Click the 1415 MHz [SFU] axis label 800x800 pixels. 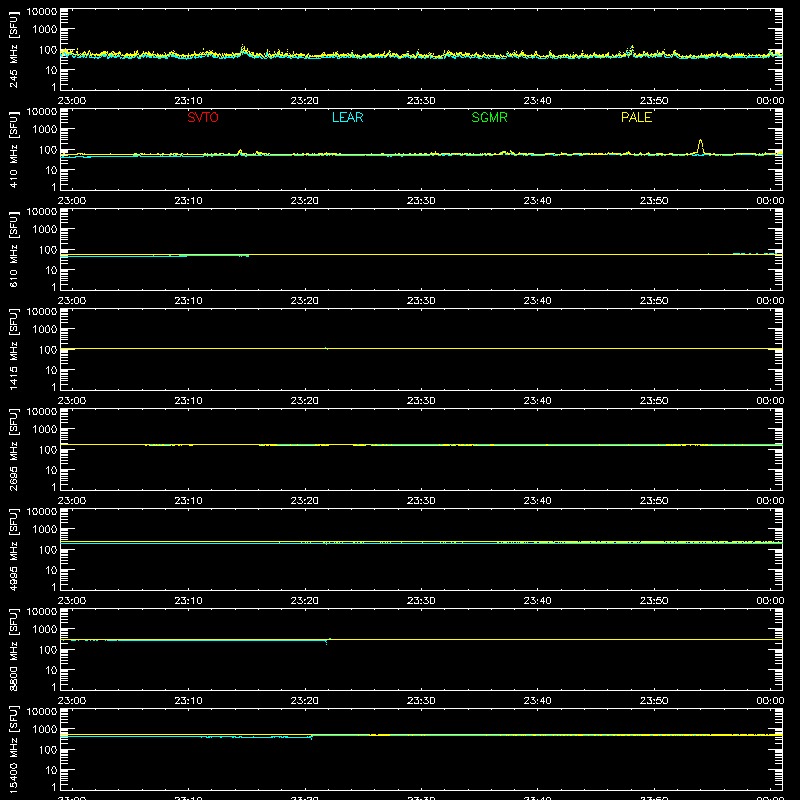tap(13, 349)
